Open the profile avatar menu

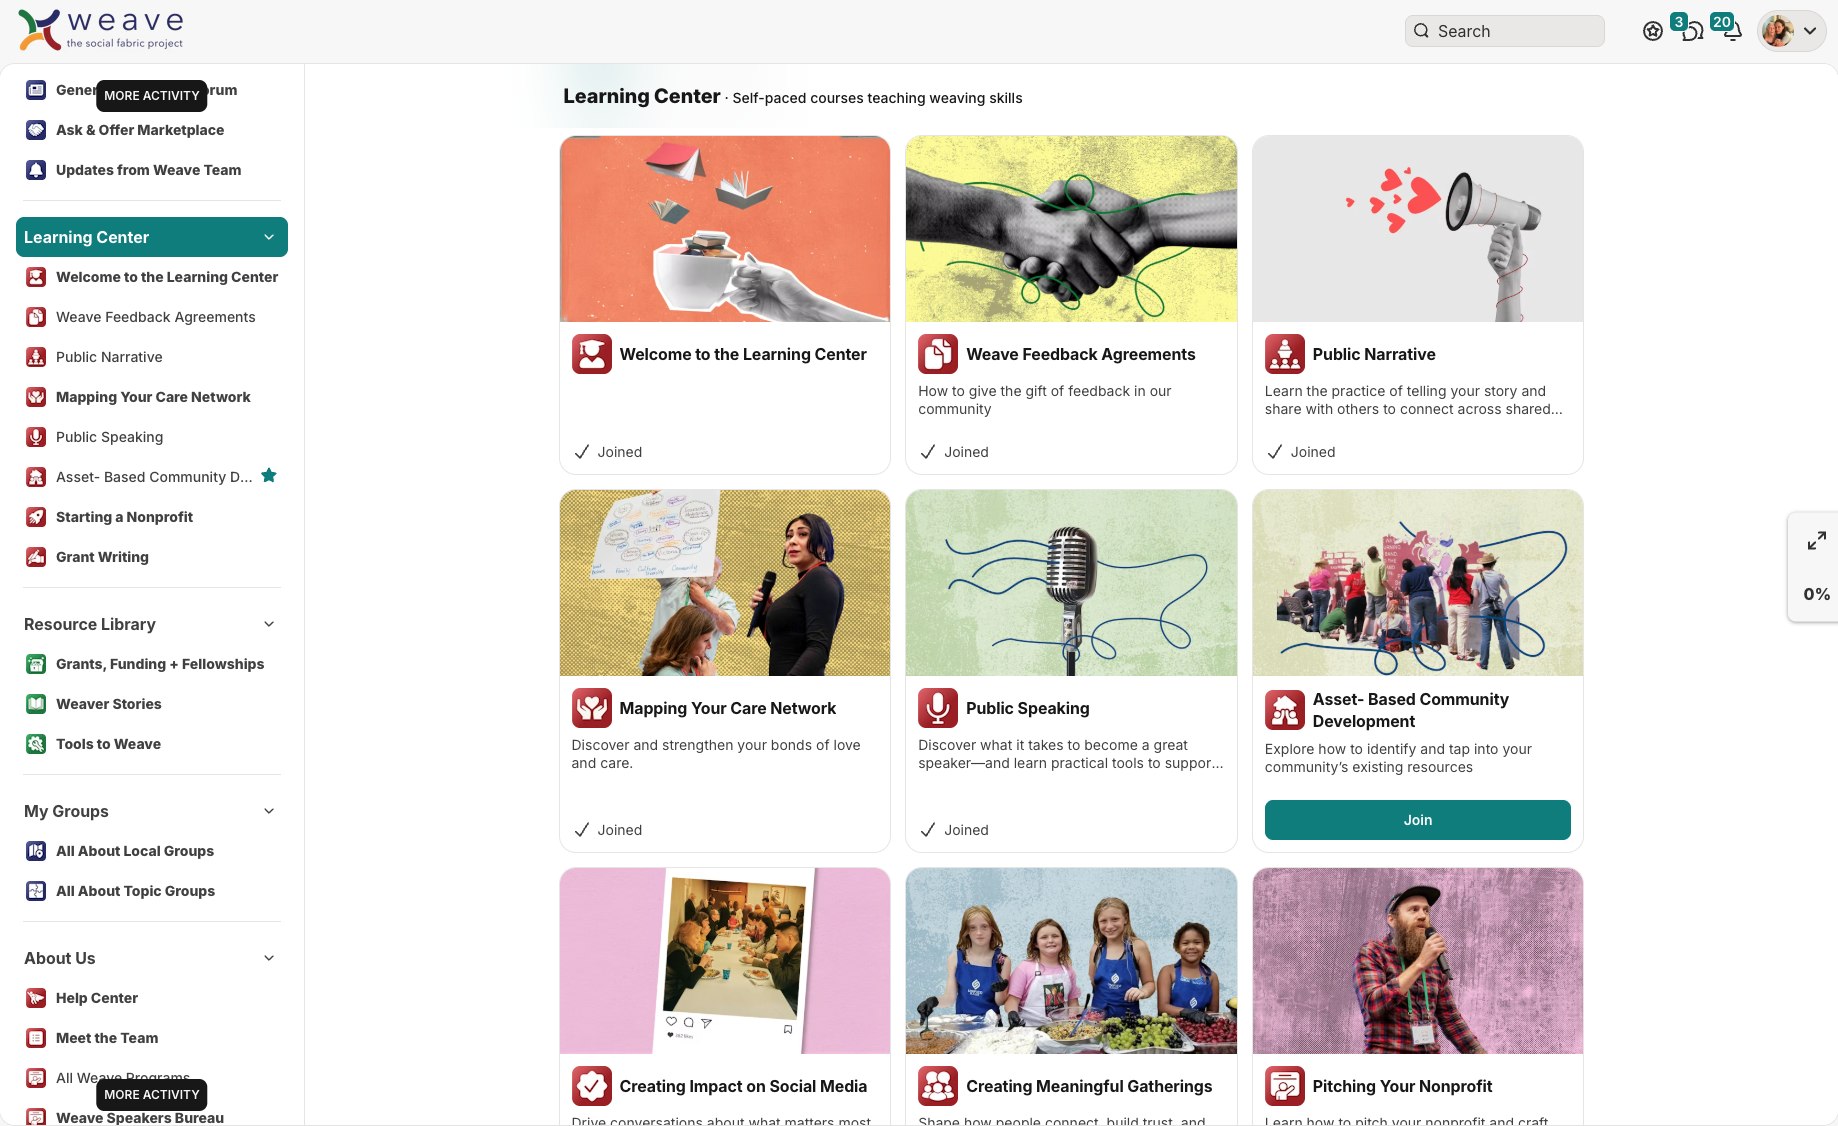(x=1792, y=31)
